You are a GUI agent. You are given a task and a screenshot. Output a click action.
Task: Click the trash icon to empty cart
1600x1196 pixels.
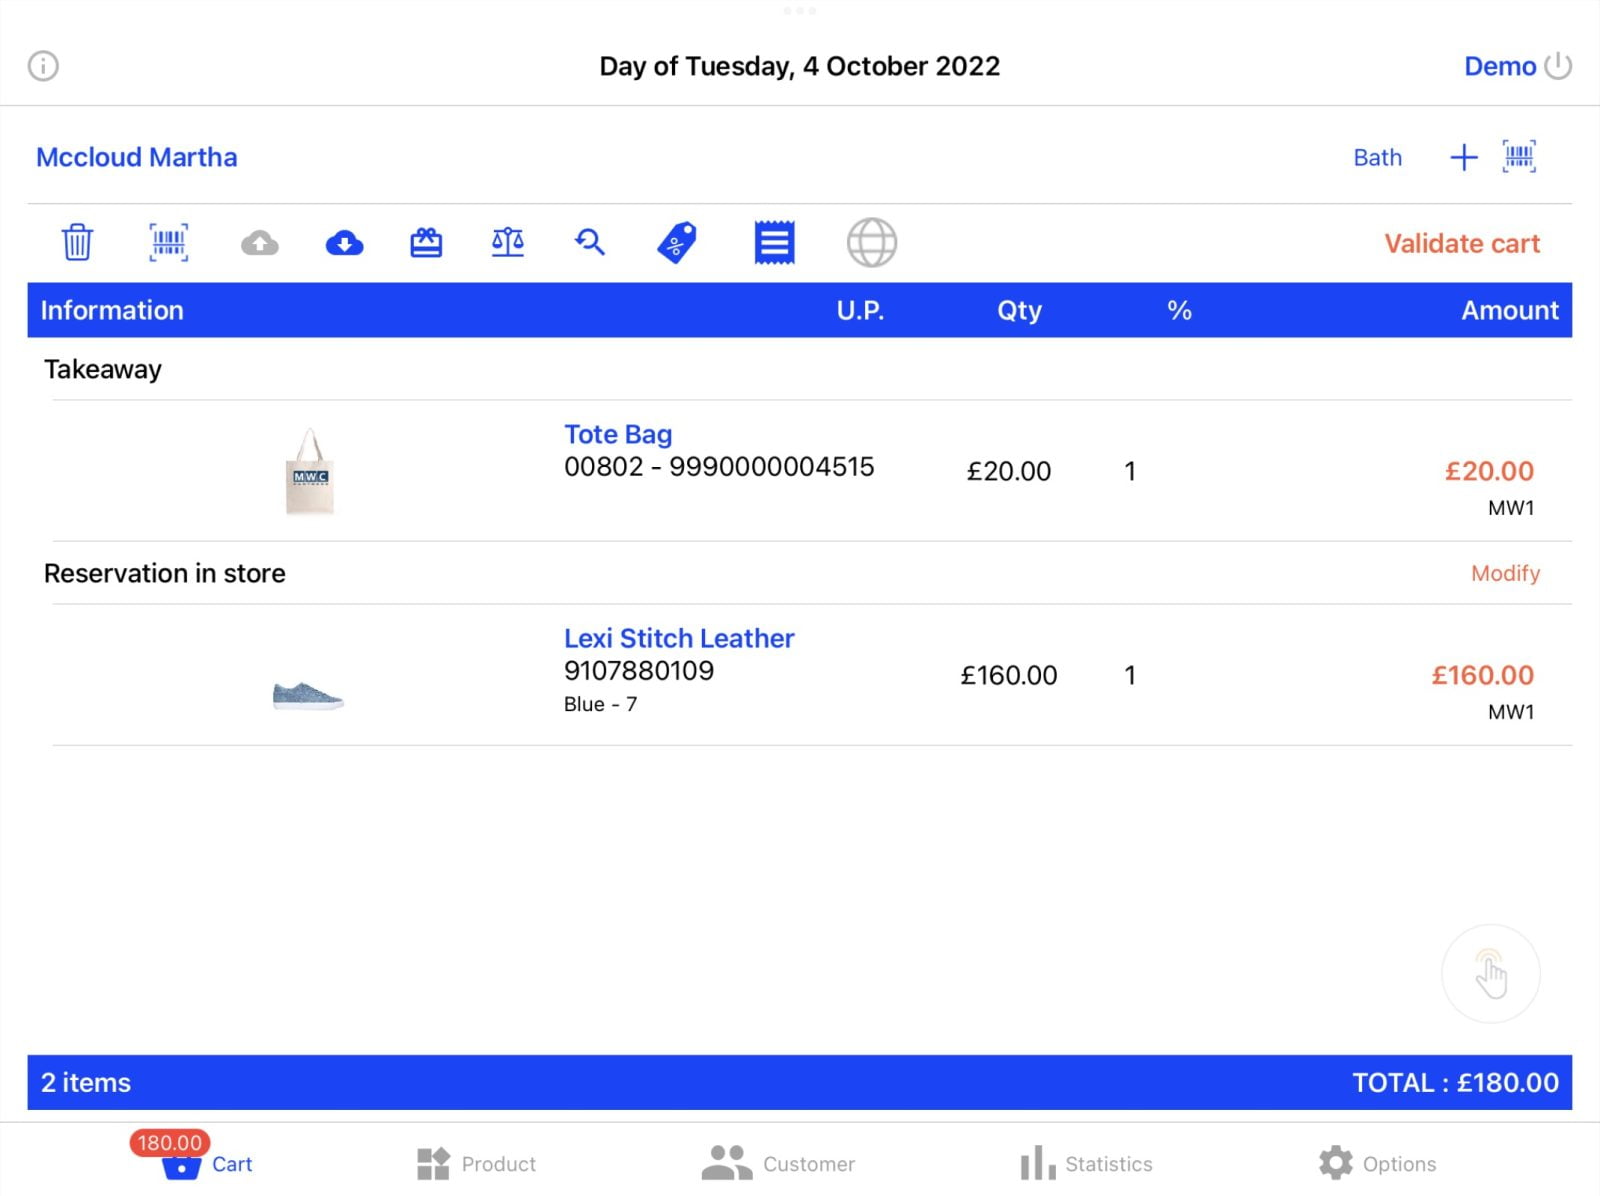click(77, 243)
